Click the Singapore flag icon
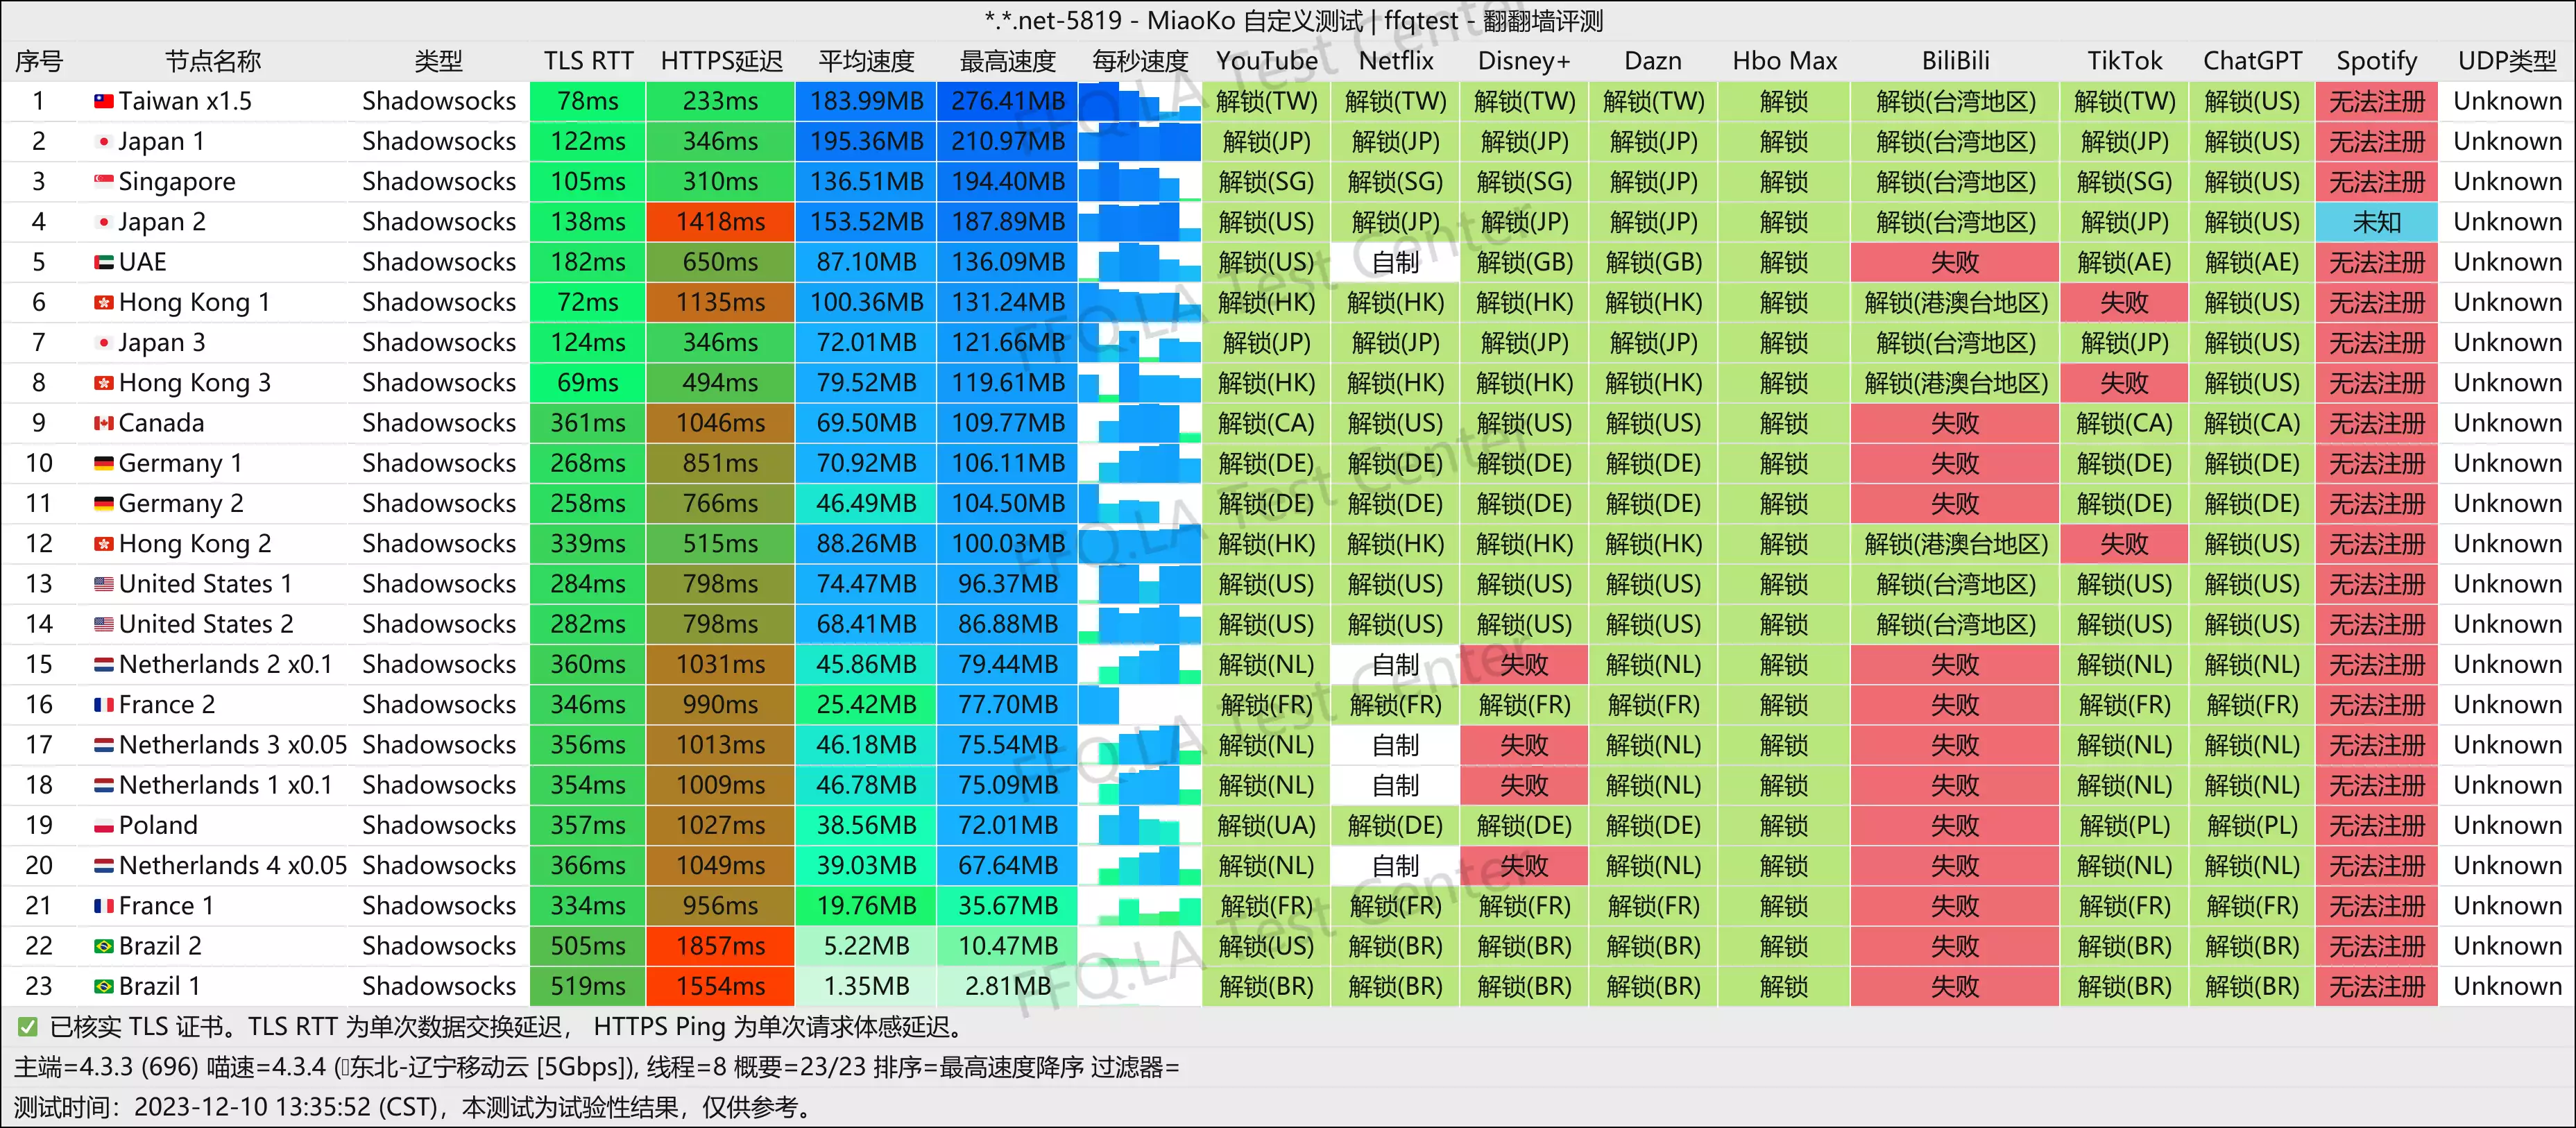The height and width of the screenshot is (1128, 2576). [103, 182]
